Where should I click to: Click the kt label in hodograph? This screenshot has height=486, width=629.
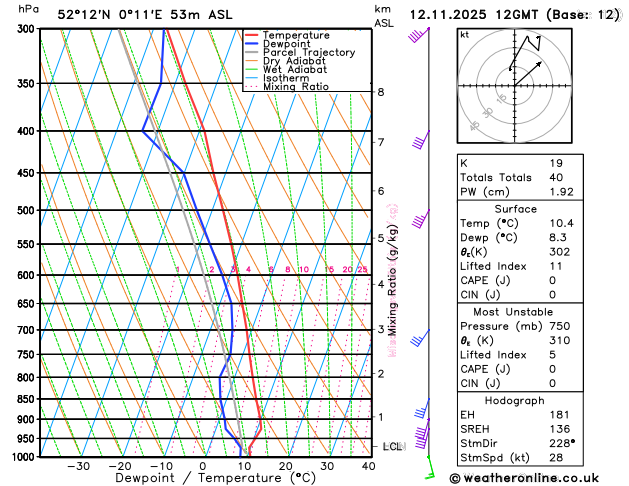coord(465,35)
